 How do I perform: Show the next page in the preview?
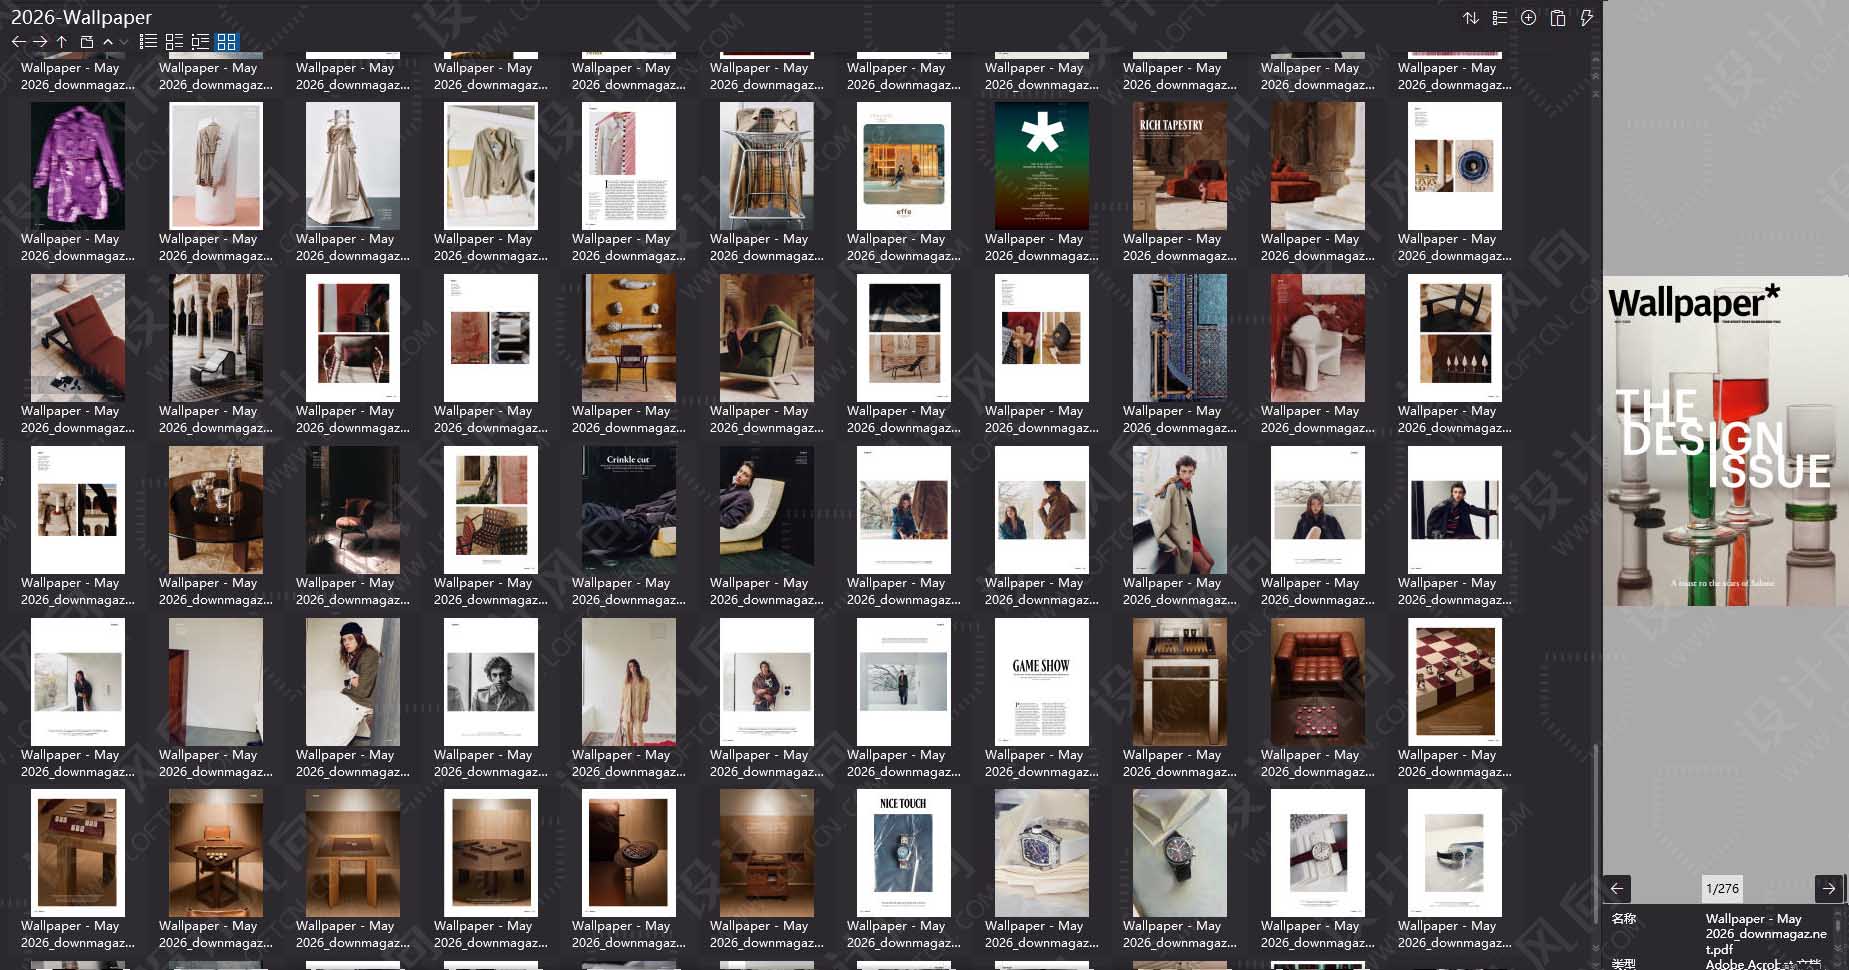tap(1828, 888)
